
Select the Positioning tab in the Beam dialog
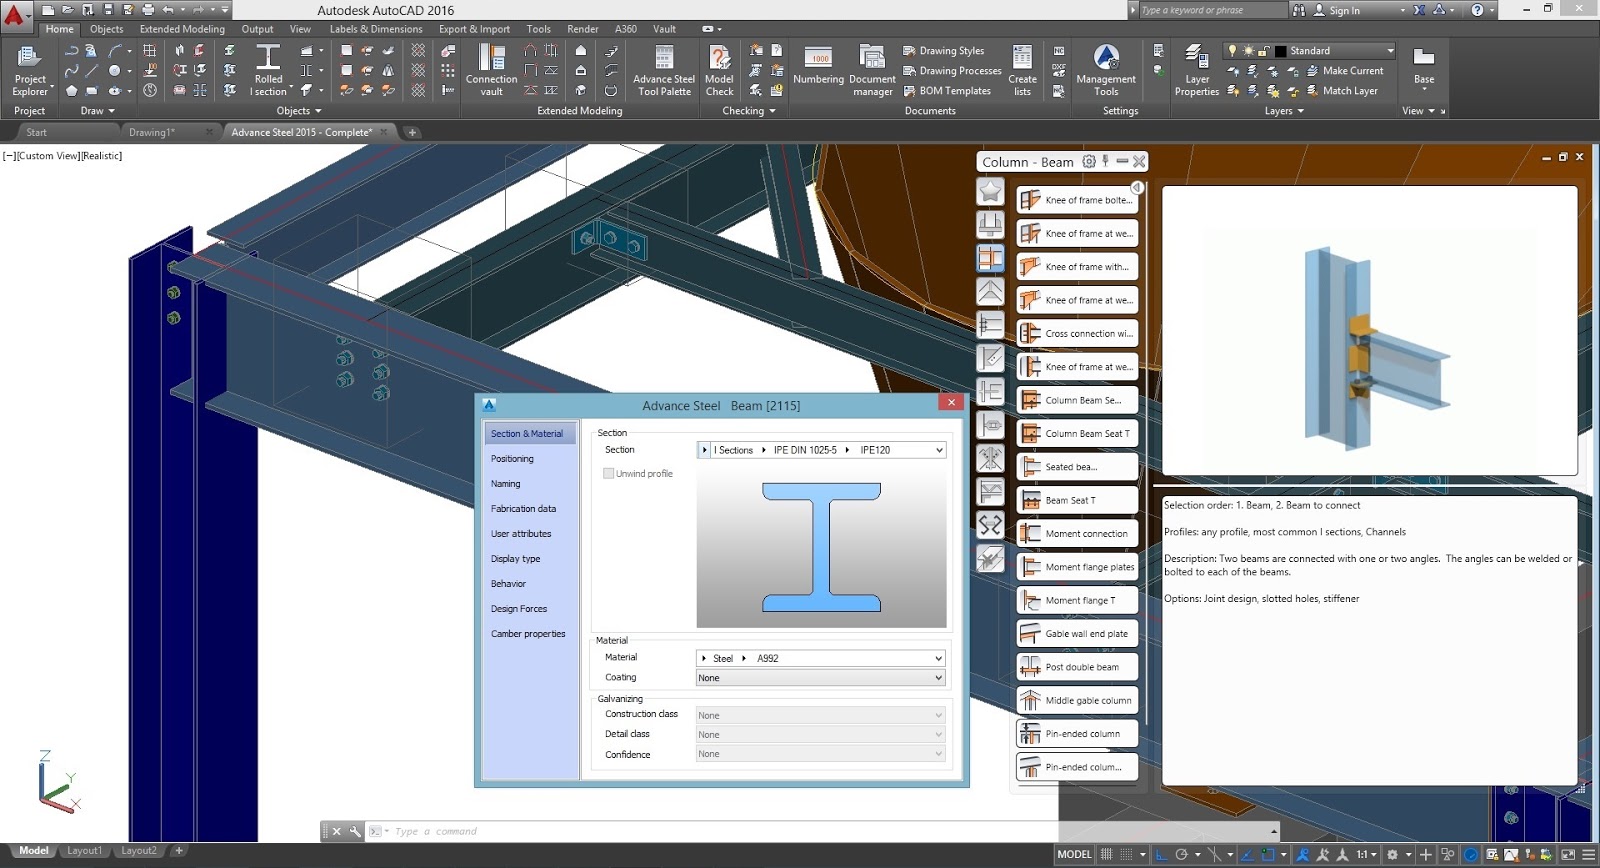(x=512, y=459)
